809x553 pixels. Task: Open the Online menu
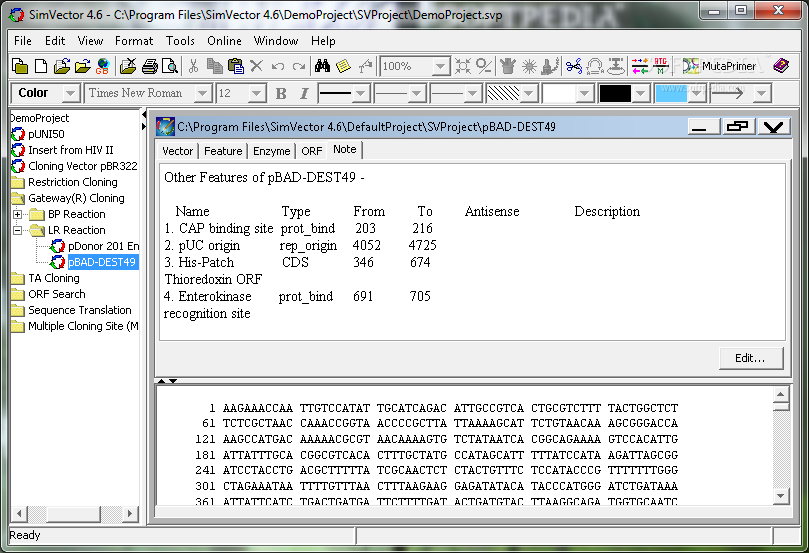[x=224, y=41]
